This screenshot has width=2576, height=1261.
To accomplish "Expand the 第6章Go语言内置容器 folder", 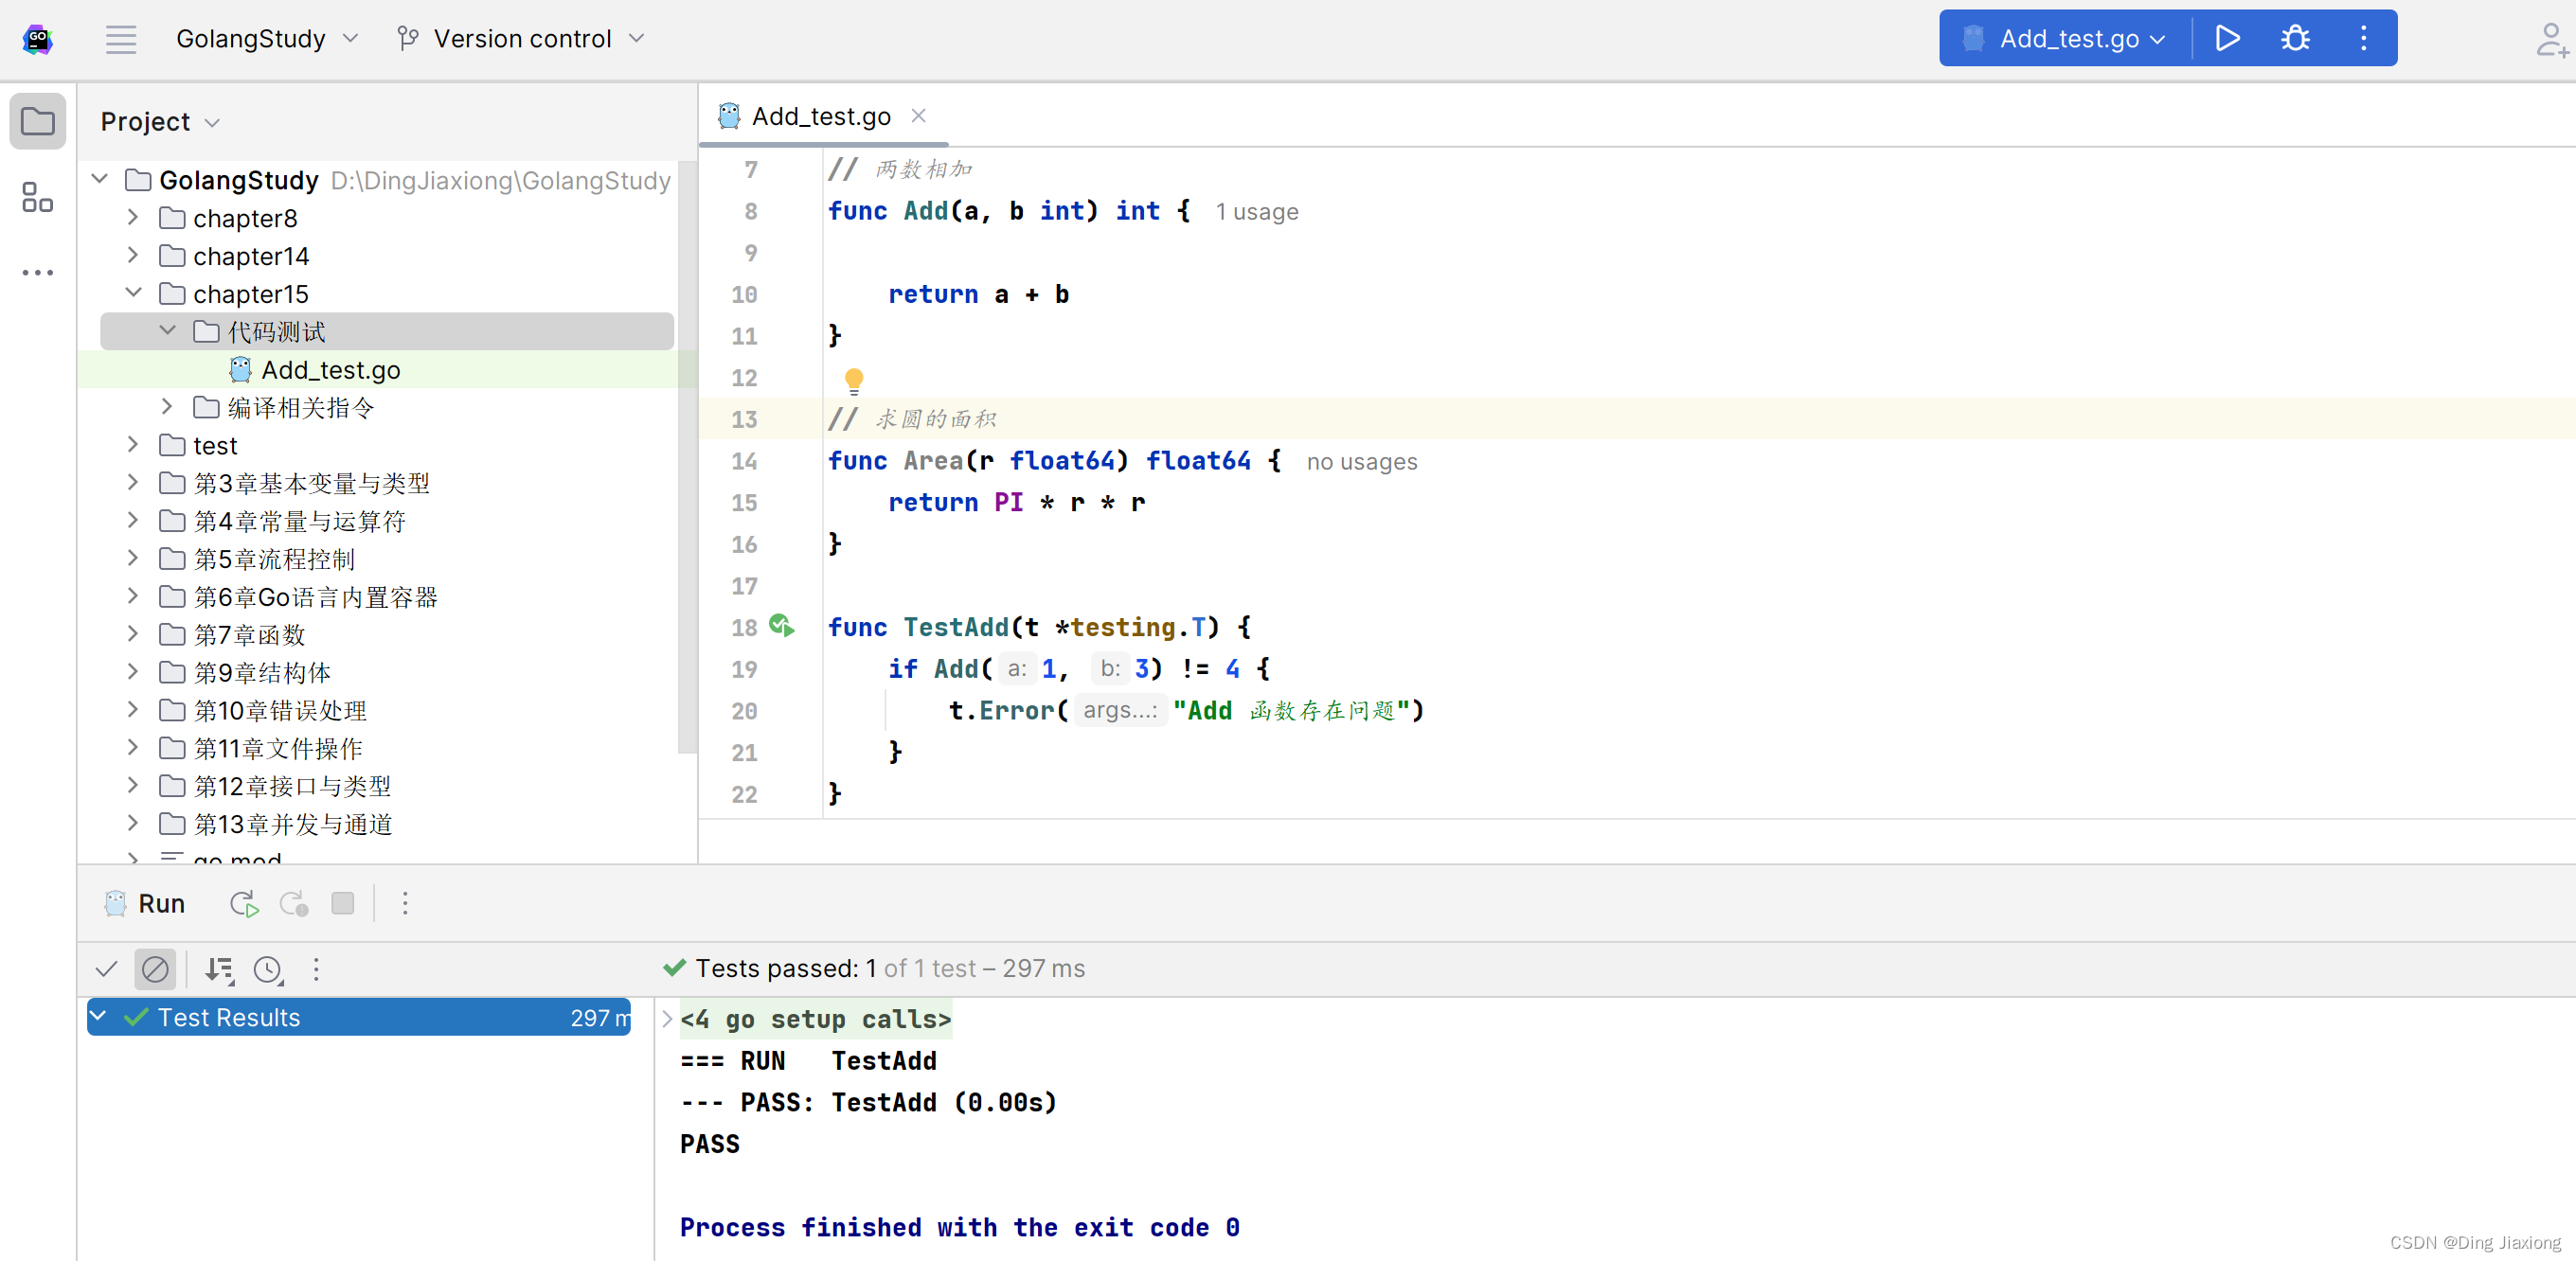I will 133,596.
